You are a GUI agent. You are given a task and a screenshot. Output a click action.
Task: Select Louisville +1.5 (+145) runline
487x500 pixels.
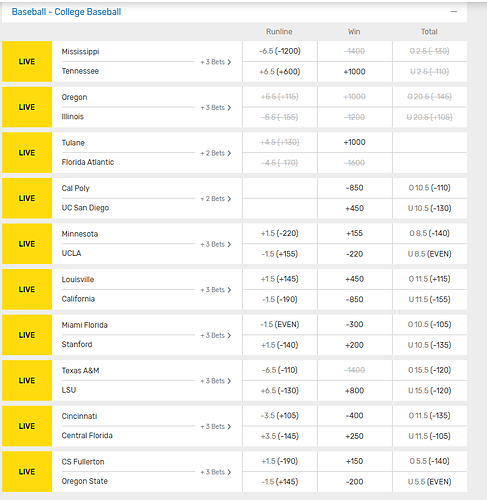pyautogui.click(x=280, y=279)
